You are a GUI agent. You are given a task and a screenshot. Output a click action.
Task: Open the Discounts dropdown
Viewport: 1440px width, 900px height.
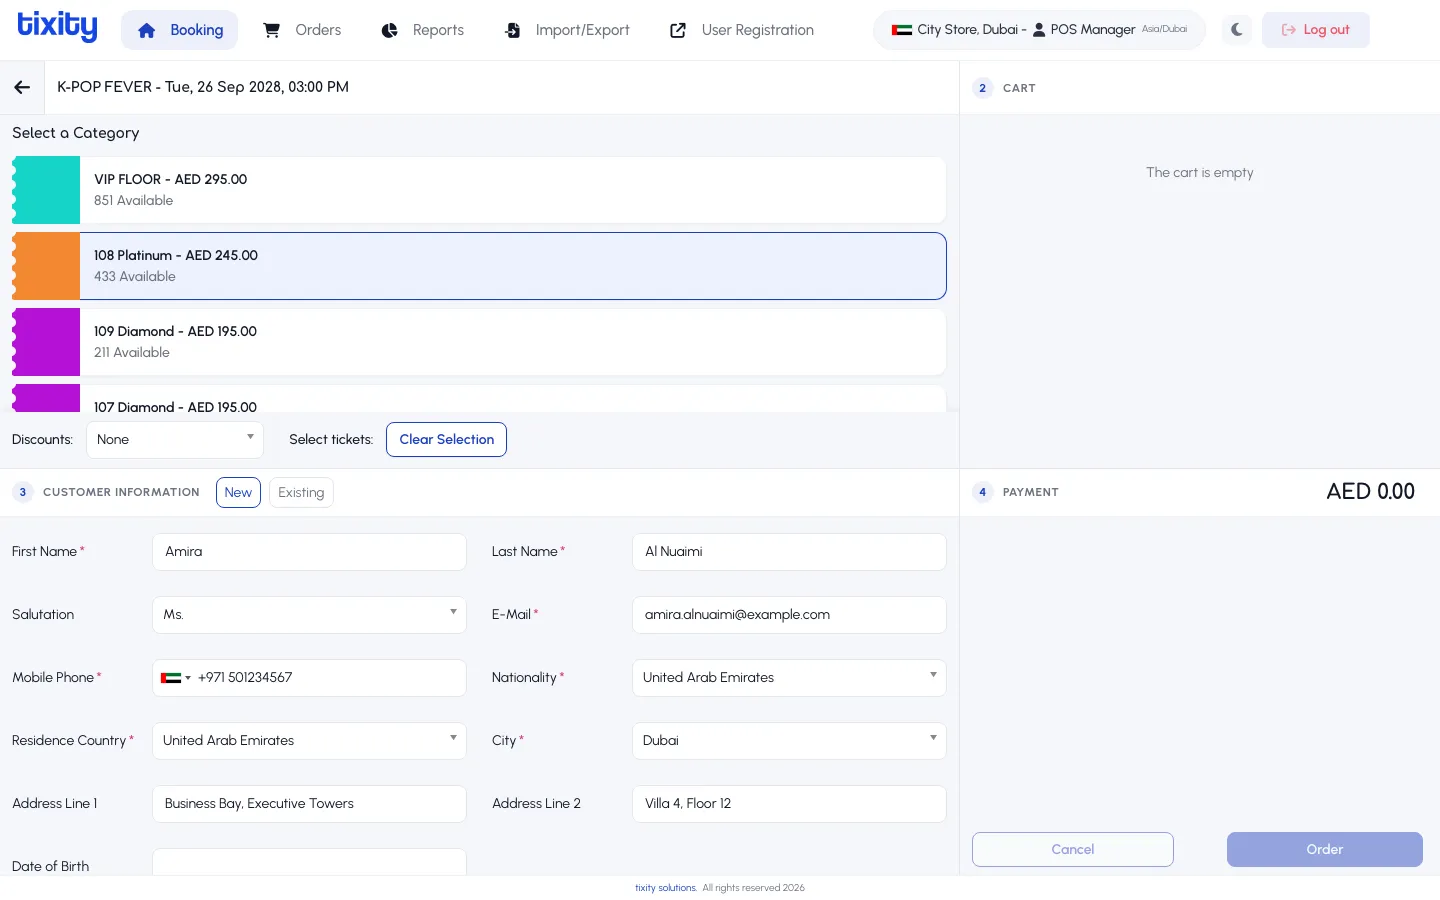coord(175,440)
